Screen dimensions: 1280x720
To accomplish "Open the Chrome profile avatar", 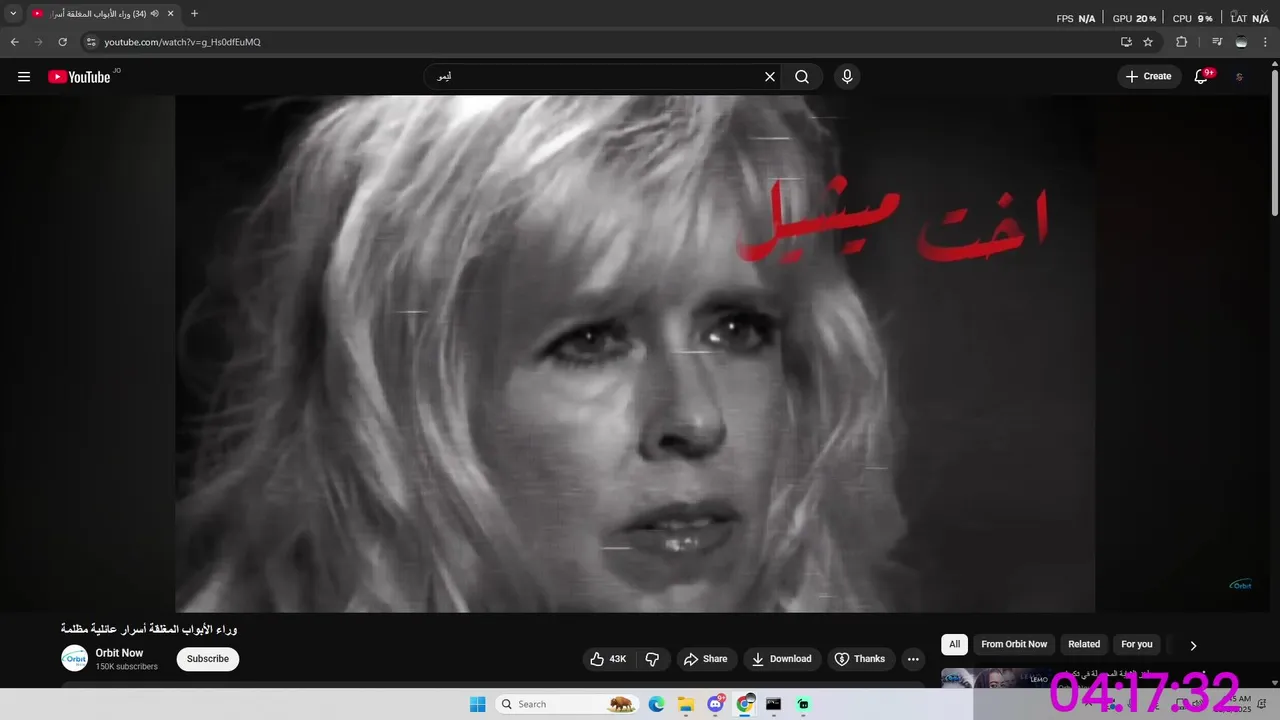I will coord(1241,42).
